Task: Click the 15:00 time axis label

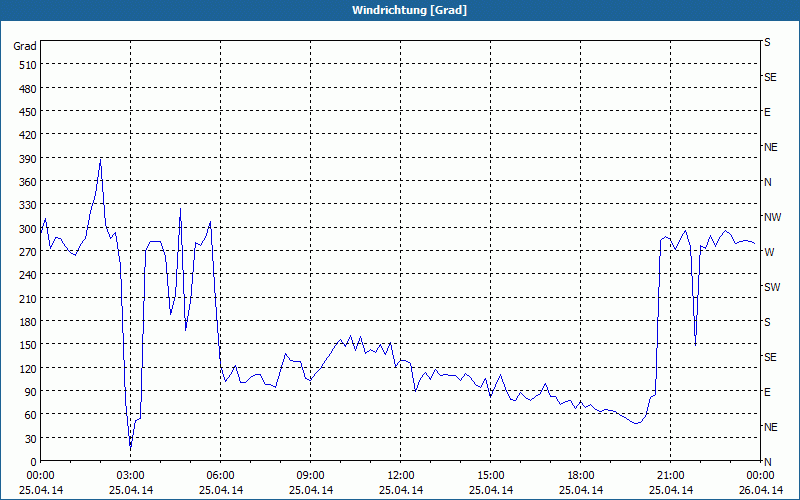Action: pos(490,476)
